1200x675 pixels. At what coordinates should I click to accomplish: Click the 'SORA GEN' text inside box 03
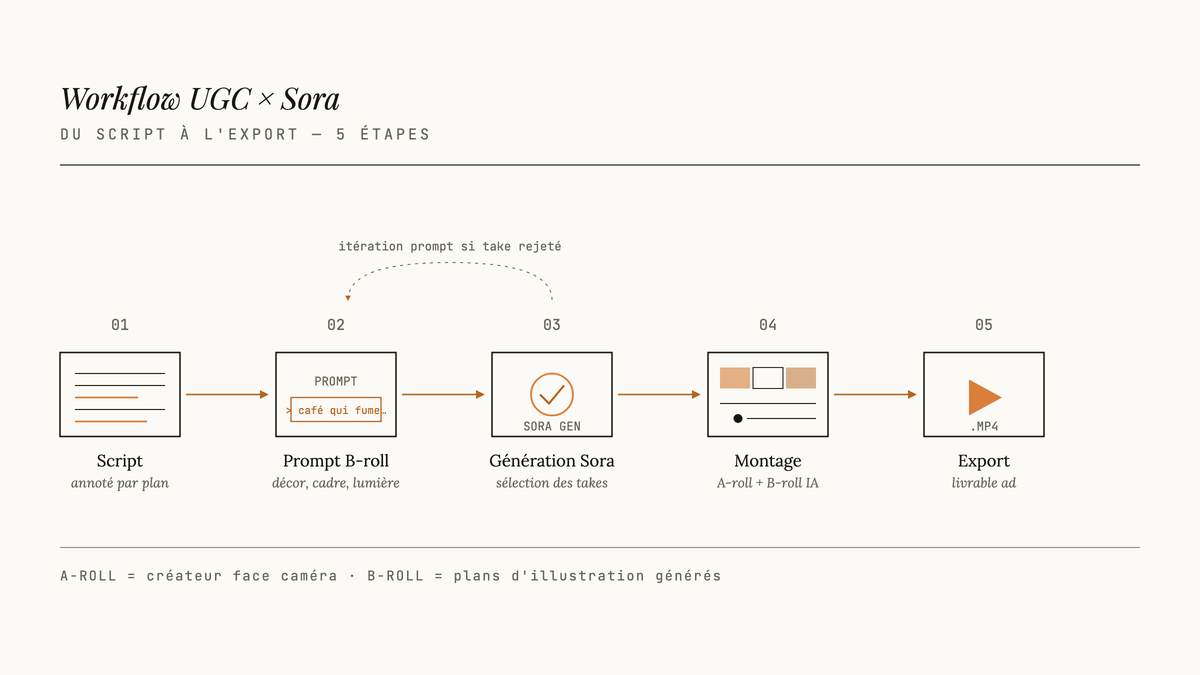click(552, 426)
